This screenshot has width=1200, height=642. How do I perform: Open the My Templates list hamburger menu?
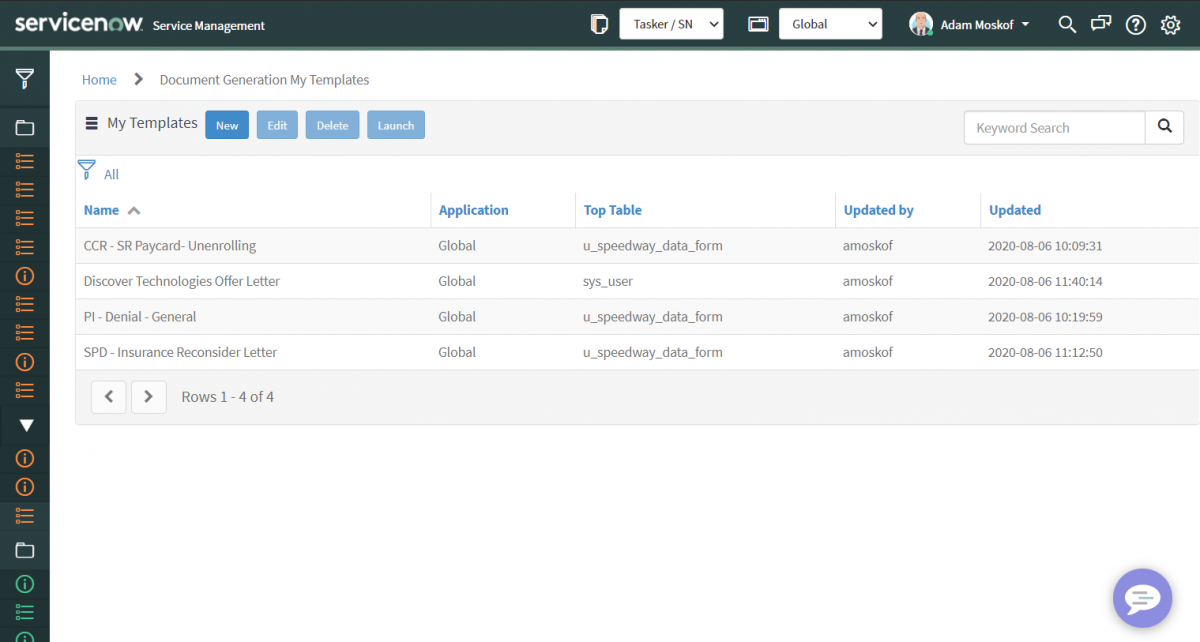(x=91, y=123)
